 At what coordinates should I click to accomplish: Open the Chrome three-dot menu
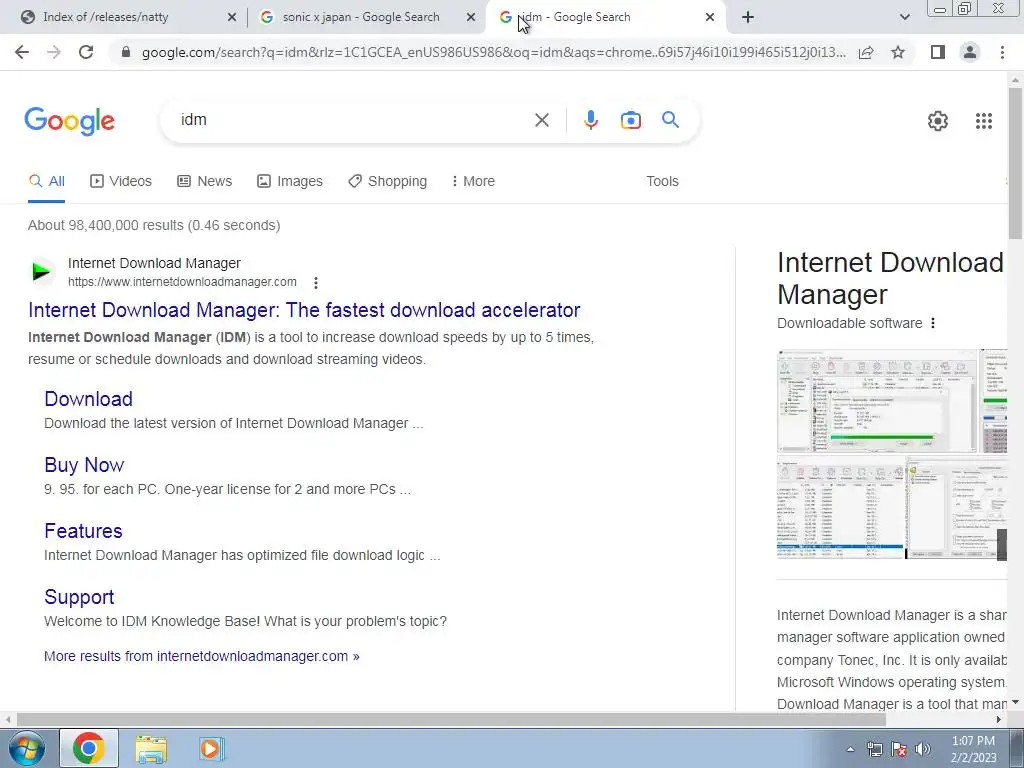point(1002,52)
